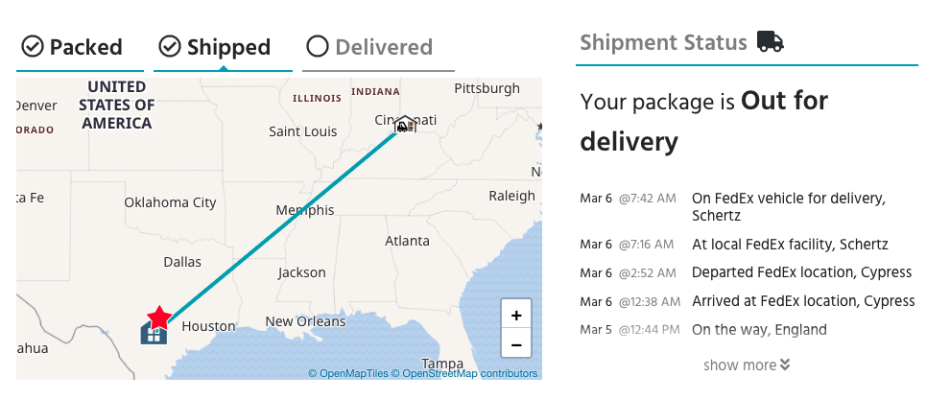Click the Departed FedEx location, Cypress entry
The width and height of the screenshot is (950, 400).
pyautogui.click(x=746, y=273)
